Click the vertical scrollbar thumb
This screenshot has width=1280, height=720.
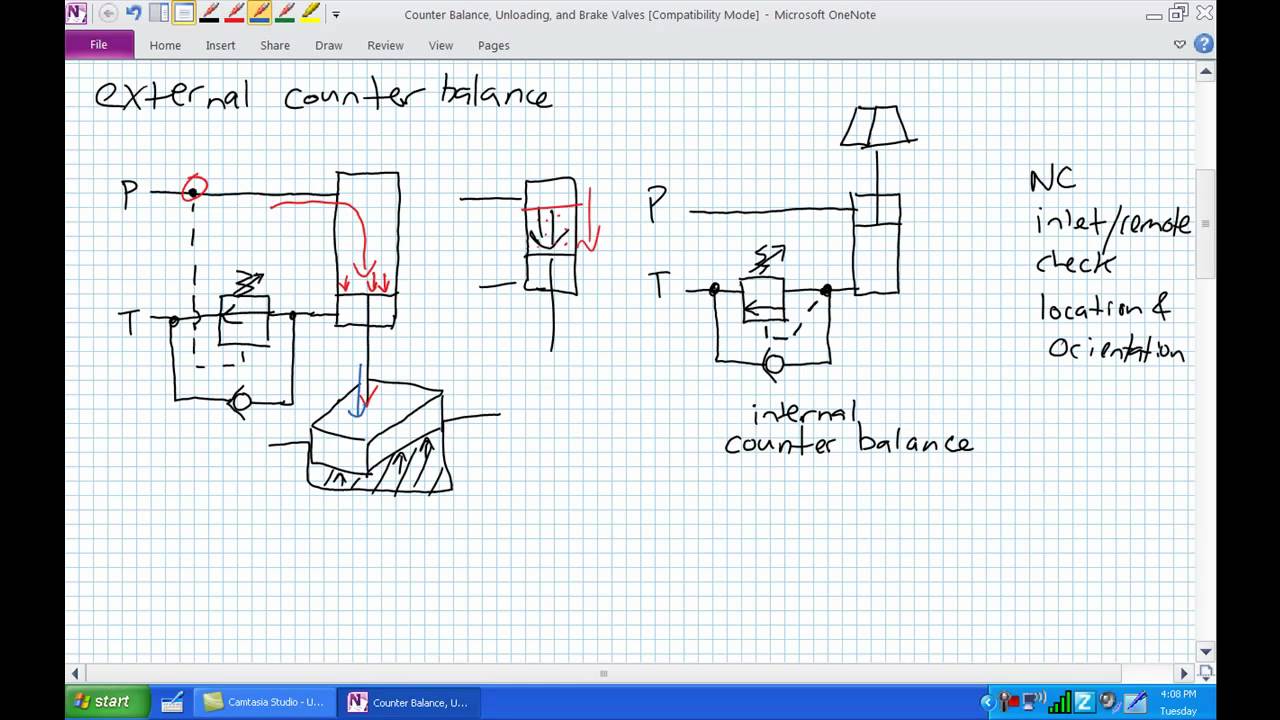(x=1206, y=225)
